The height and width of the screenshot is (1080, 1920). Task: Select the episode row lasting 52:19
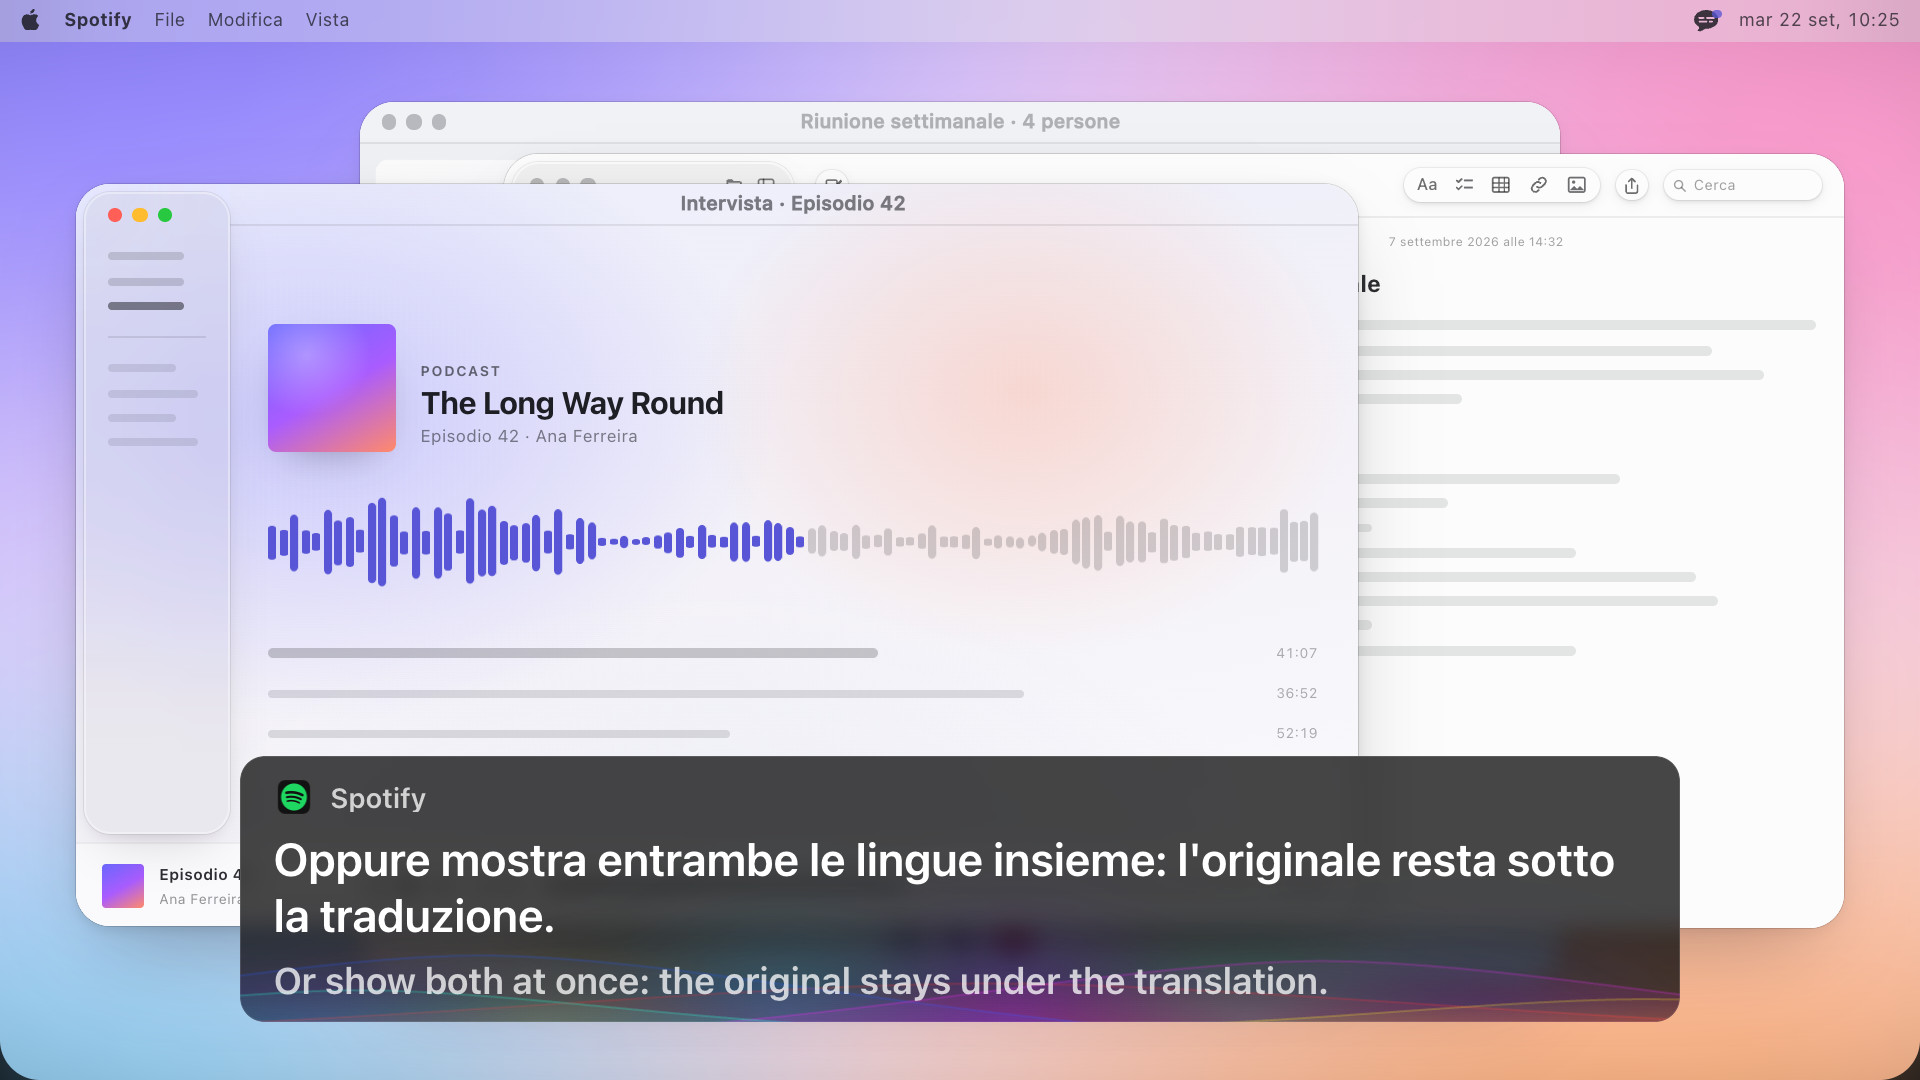(x=793, y=733)
